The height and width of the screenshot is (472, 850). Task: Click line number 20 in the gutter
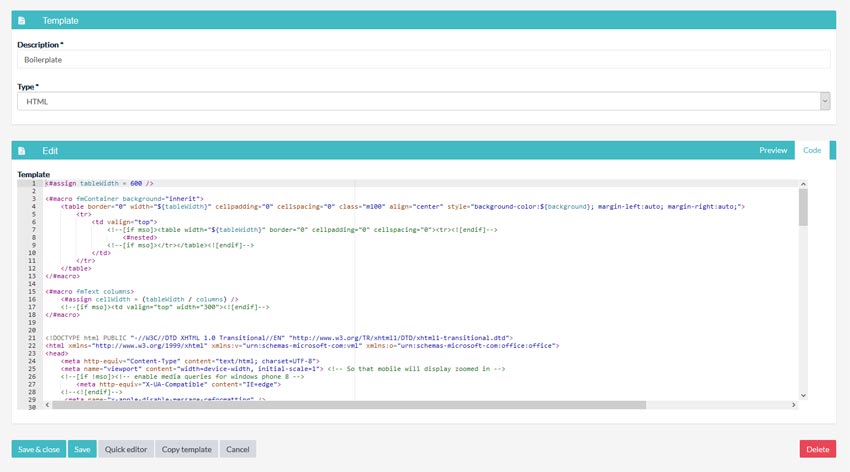tap(31, 330)
